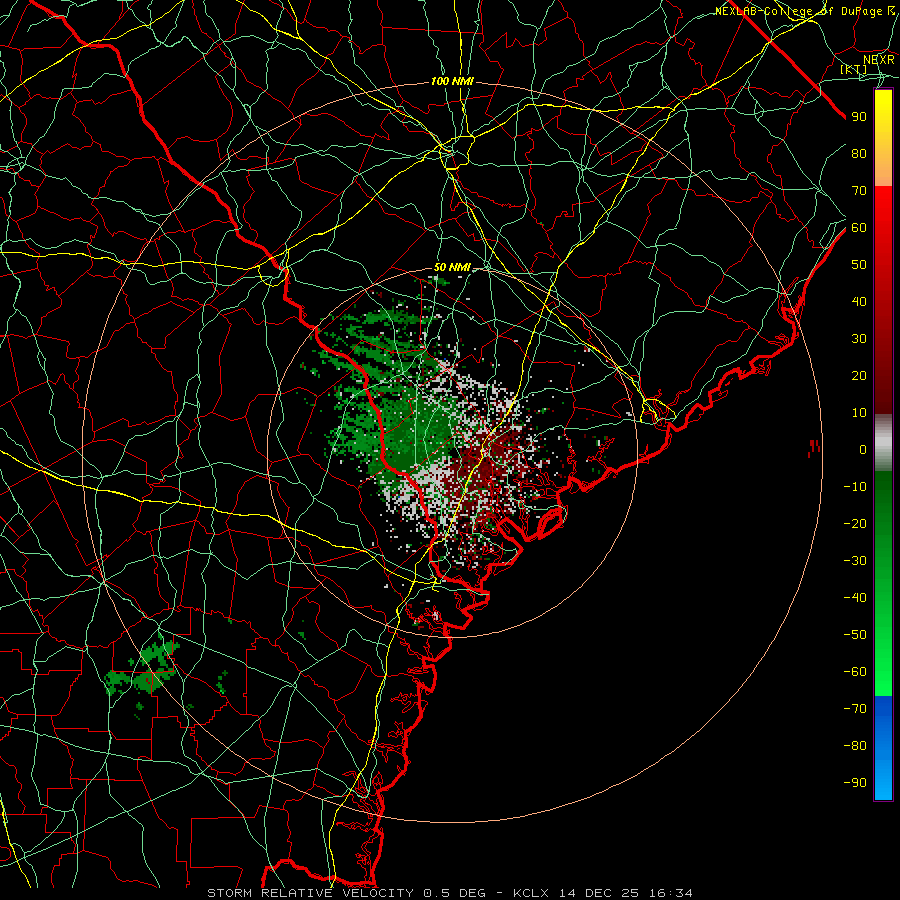Click the positive 80 knots scale label
The image size is (900, 900).
pyautogui.click(x=859, y=154)
